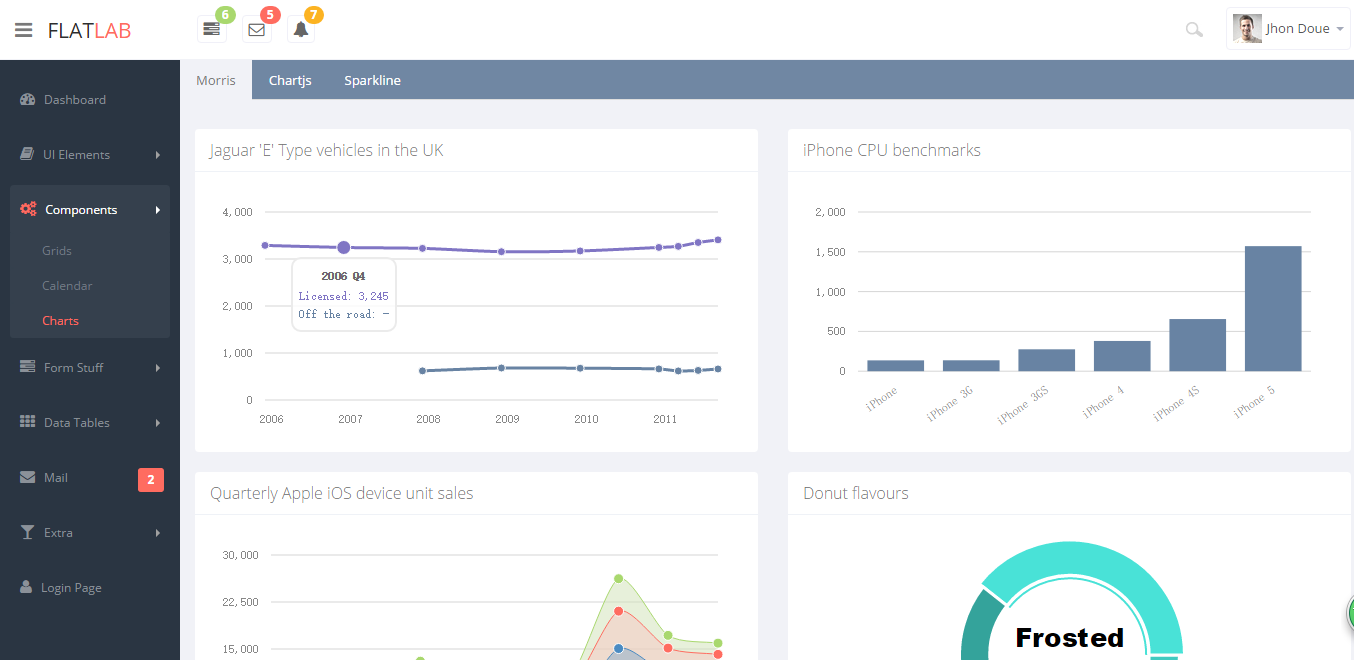Expand the Data Tables submenu arrow
Screen dimensions: 1354x660
158,423
